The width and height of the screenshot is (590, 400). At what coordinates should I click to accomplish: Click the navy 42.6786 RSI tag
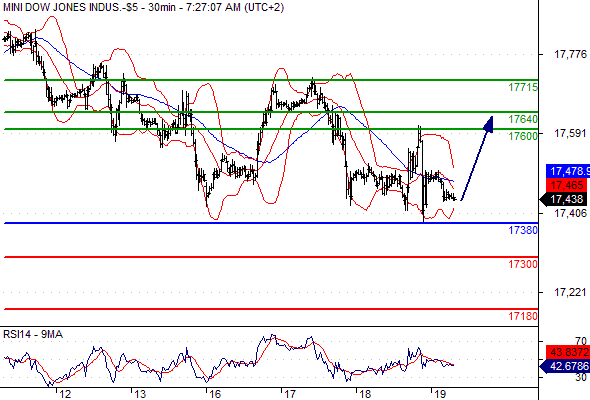(565, 366)
